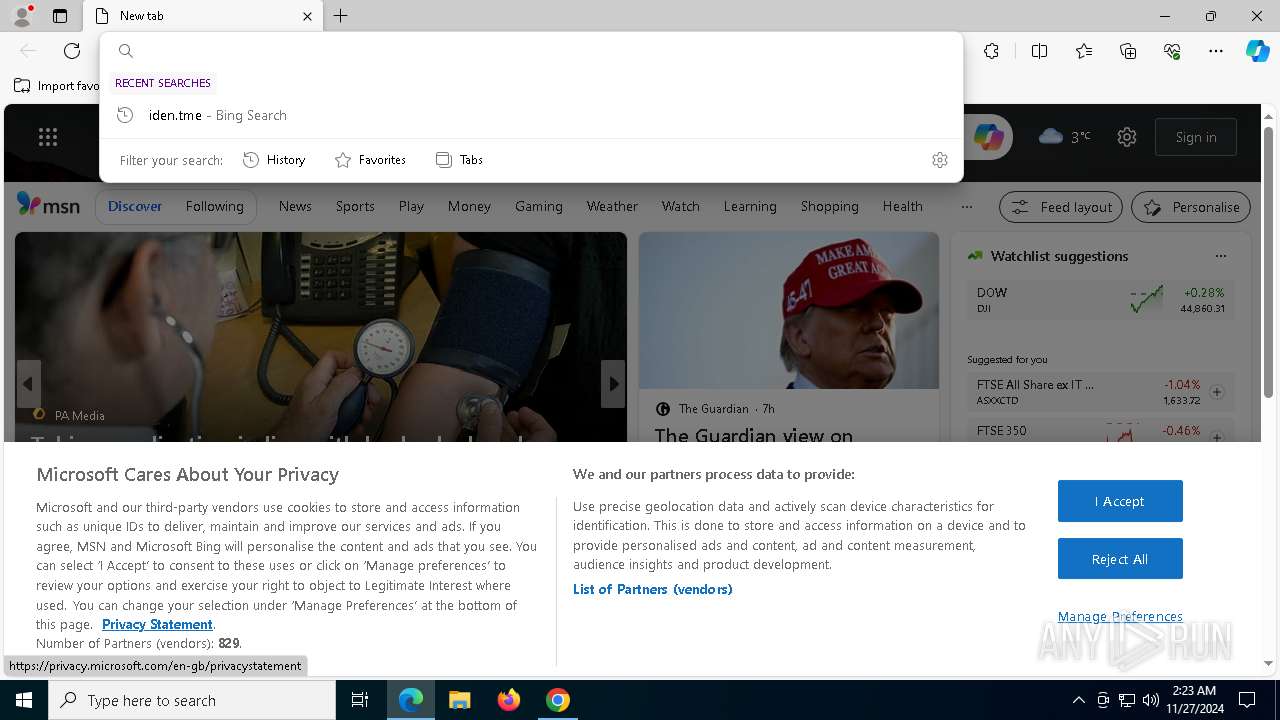Click I Accept cookies button
This screenshot has height=720, width=1280.
(x=1120, y=501)
